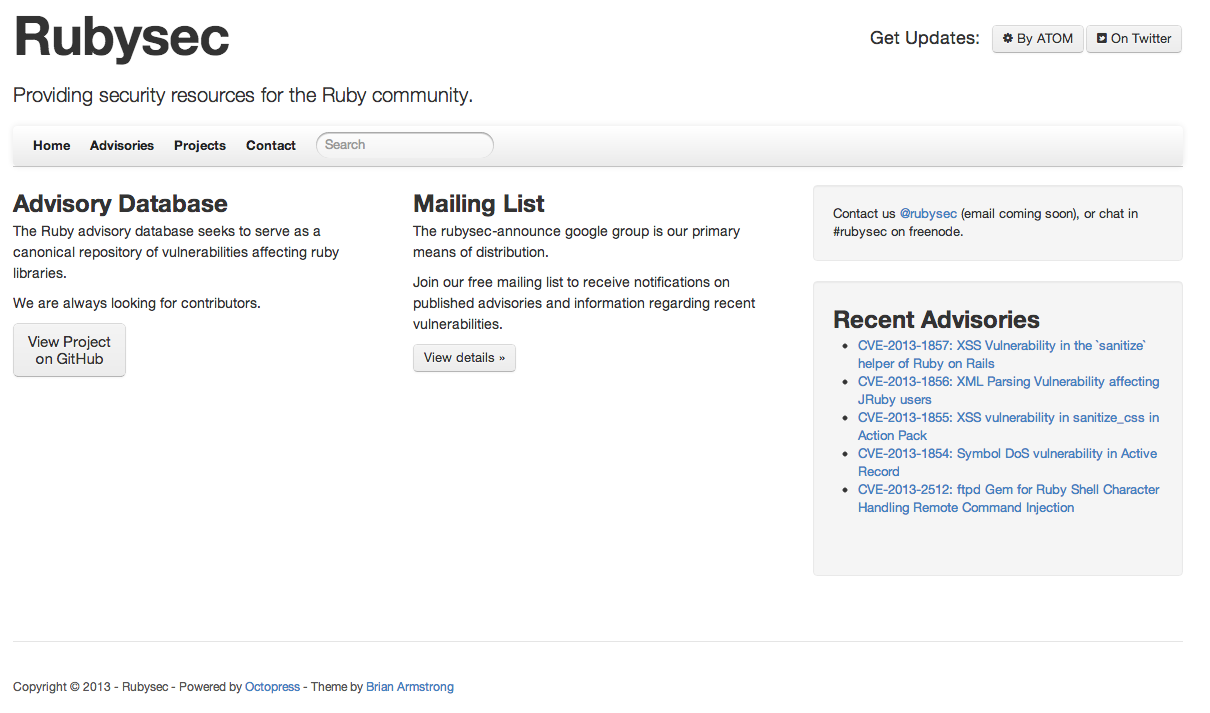
Task: Click the Mailing List heading
Action: tap(478, 204)
